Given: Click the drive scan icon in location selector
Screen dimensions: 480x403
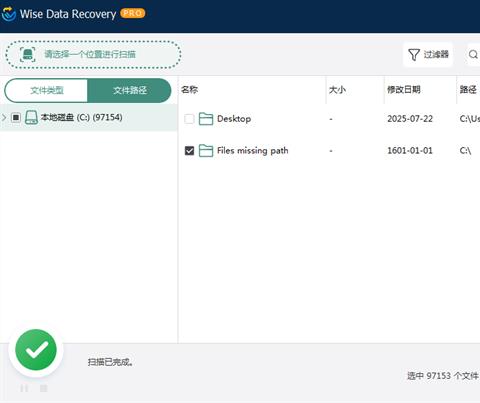Looking at the screenshot, I should [27, 54].
